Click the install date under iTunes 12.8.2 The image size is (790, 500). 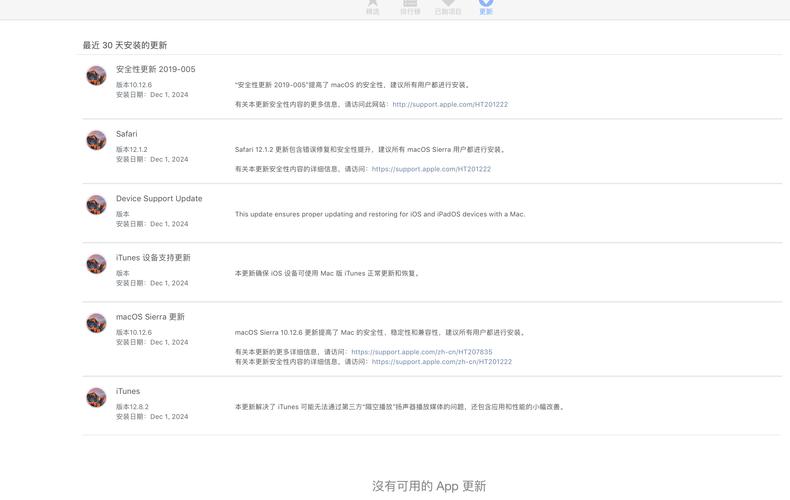pos(152,416)
